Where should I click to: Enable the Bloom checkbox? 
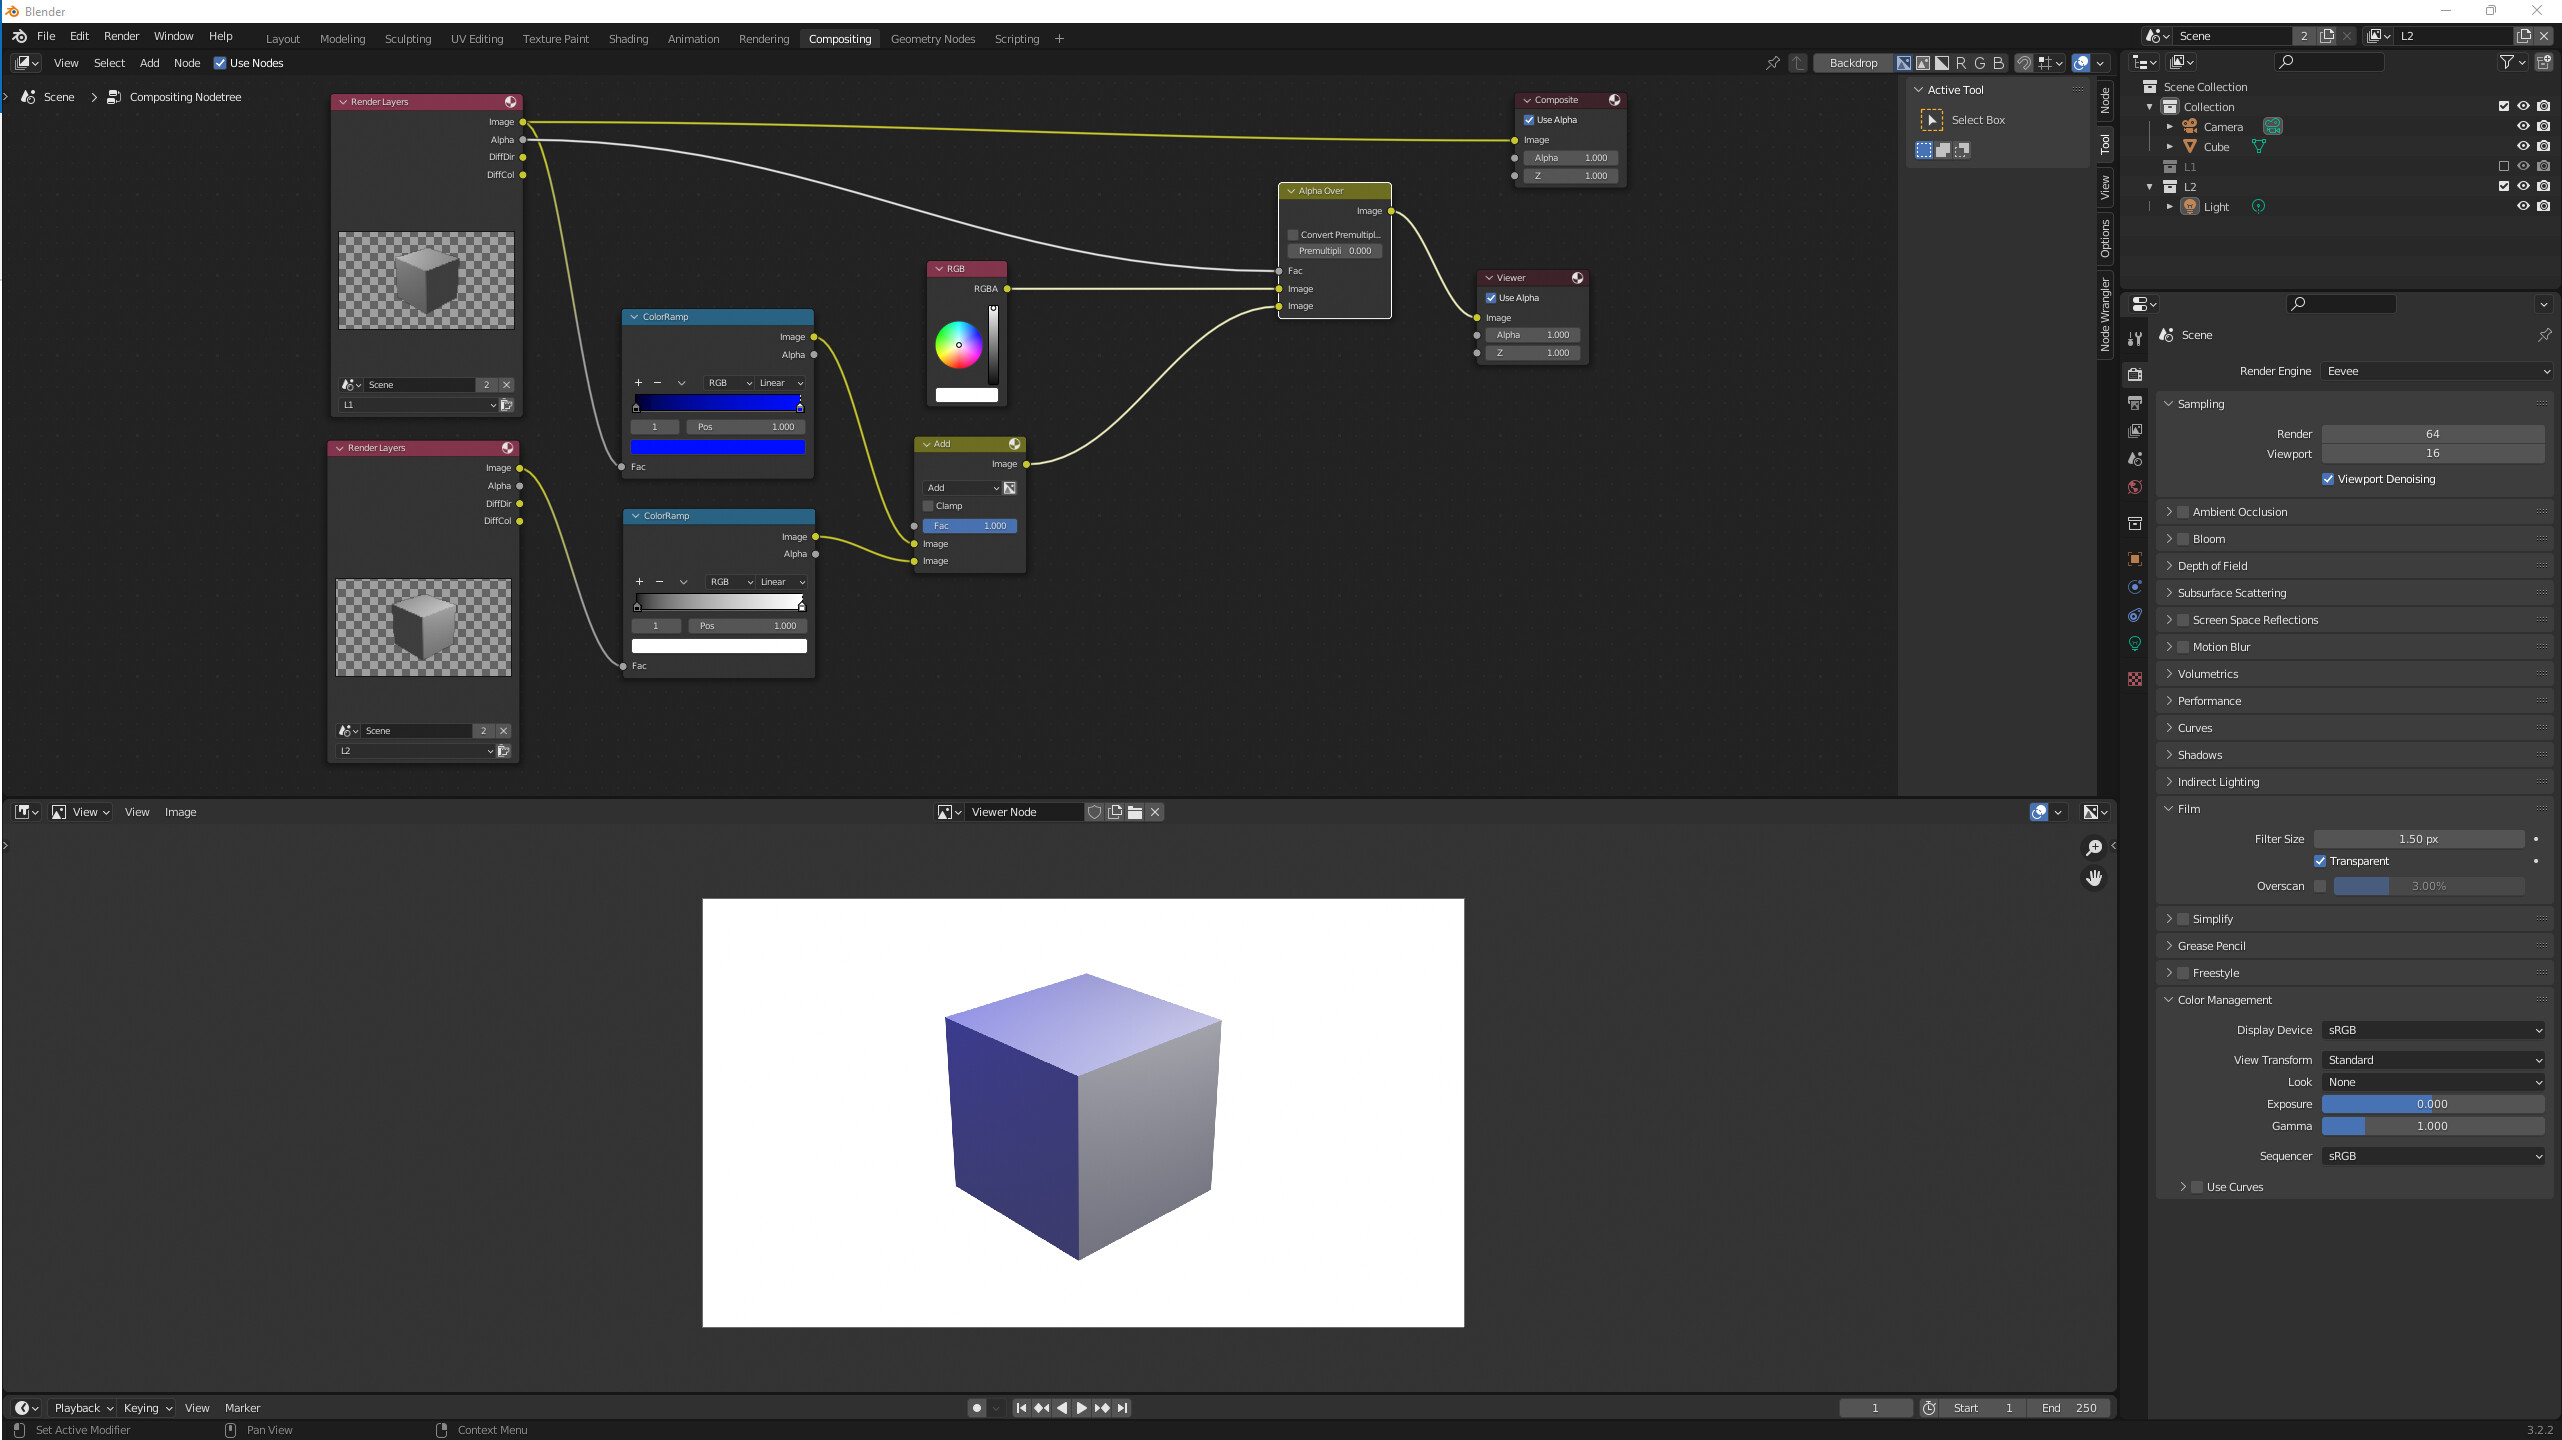(x=2184, y=539)
